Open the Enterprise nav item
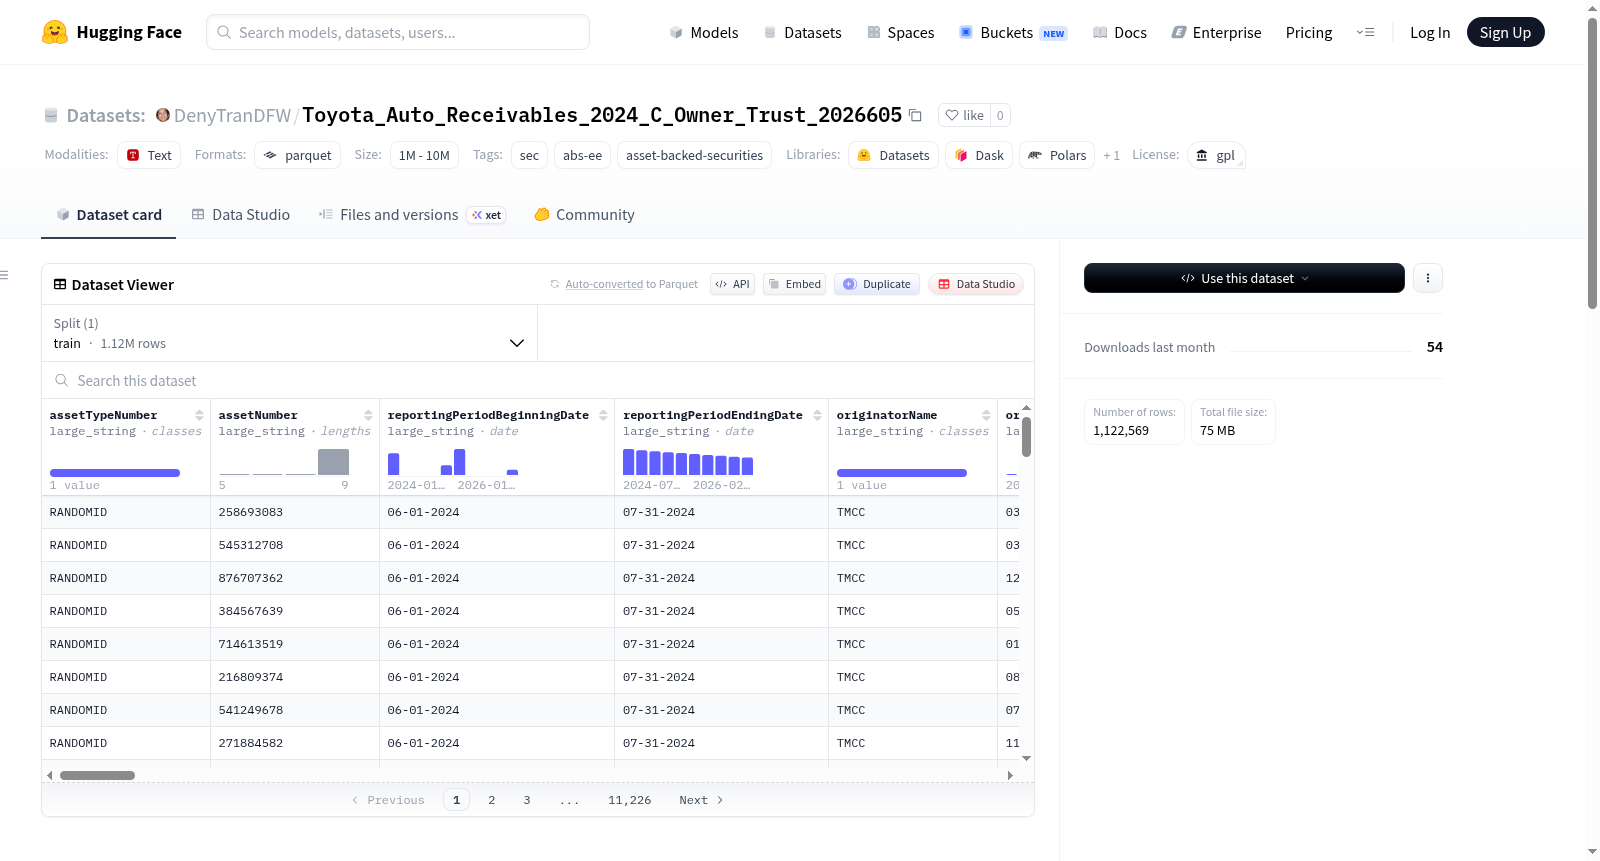This screenshot has width=1600, height=861. point(1216,32)
